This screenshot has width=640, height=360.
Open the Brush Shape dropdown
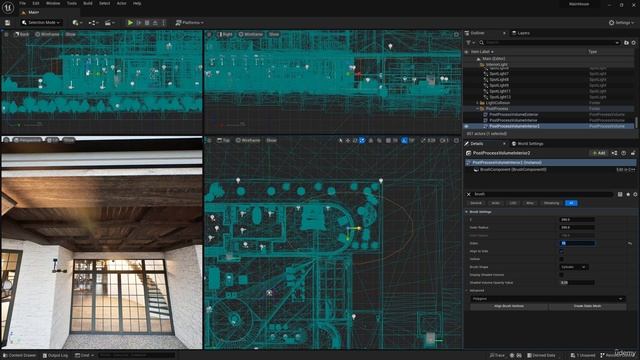pyautogui.click(x=573, y=267)
